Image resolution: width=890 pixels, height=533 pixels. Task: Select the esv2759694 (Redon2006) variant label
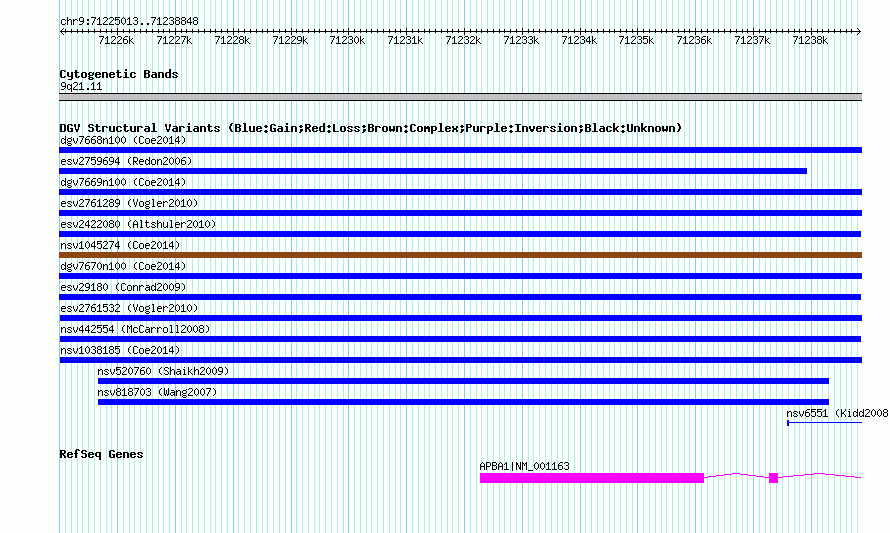click(x=126, y=161)
